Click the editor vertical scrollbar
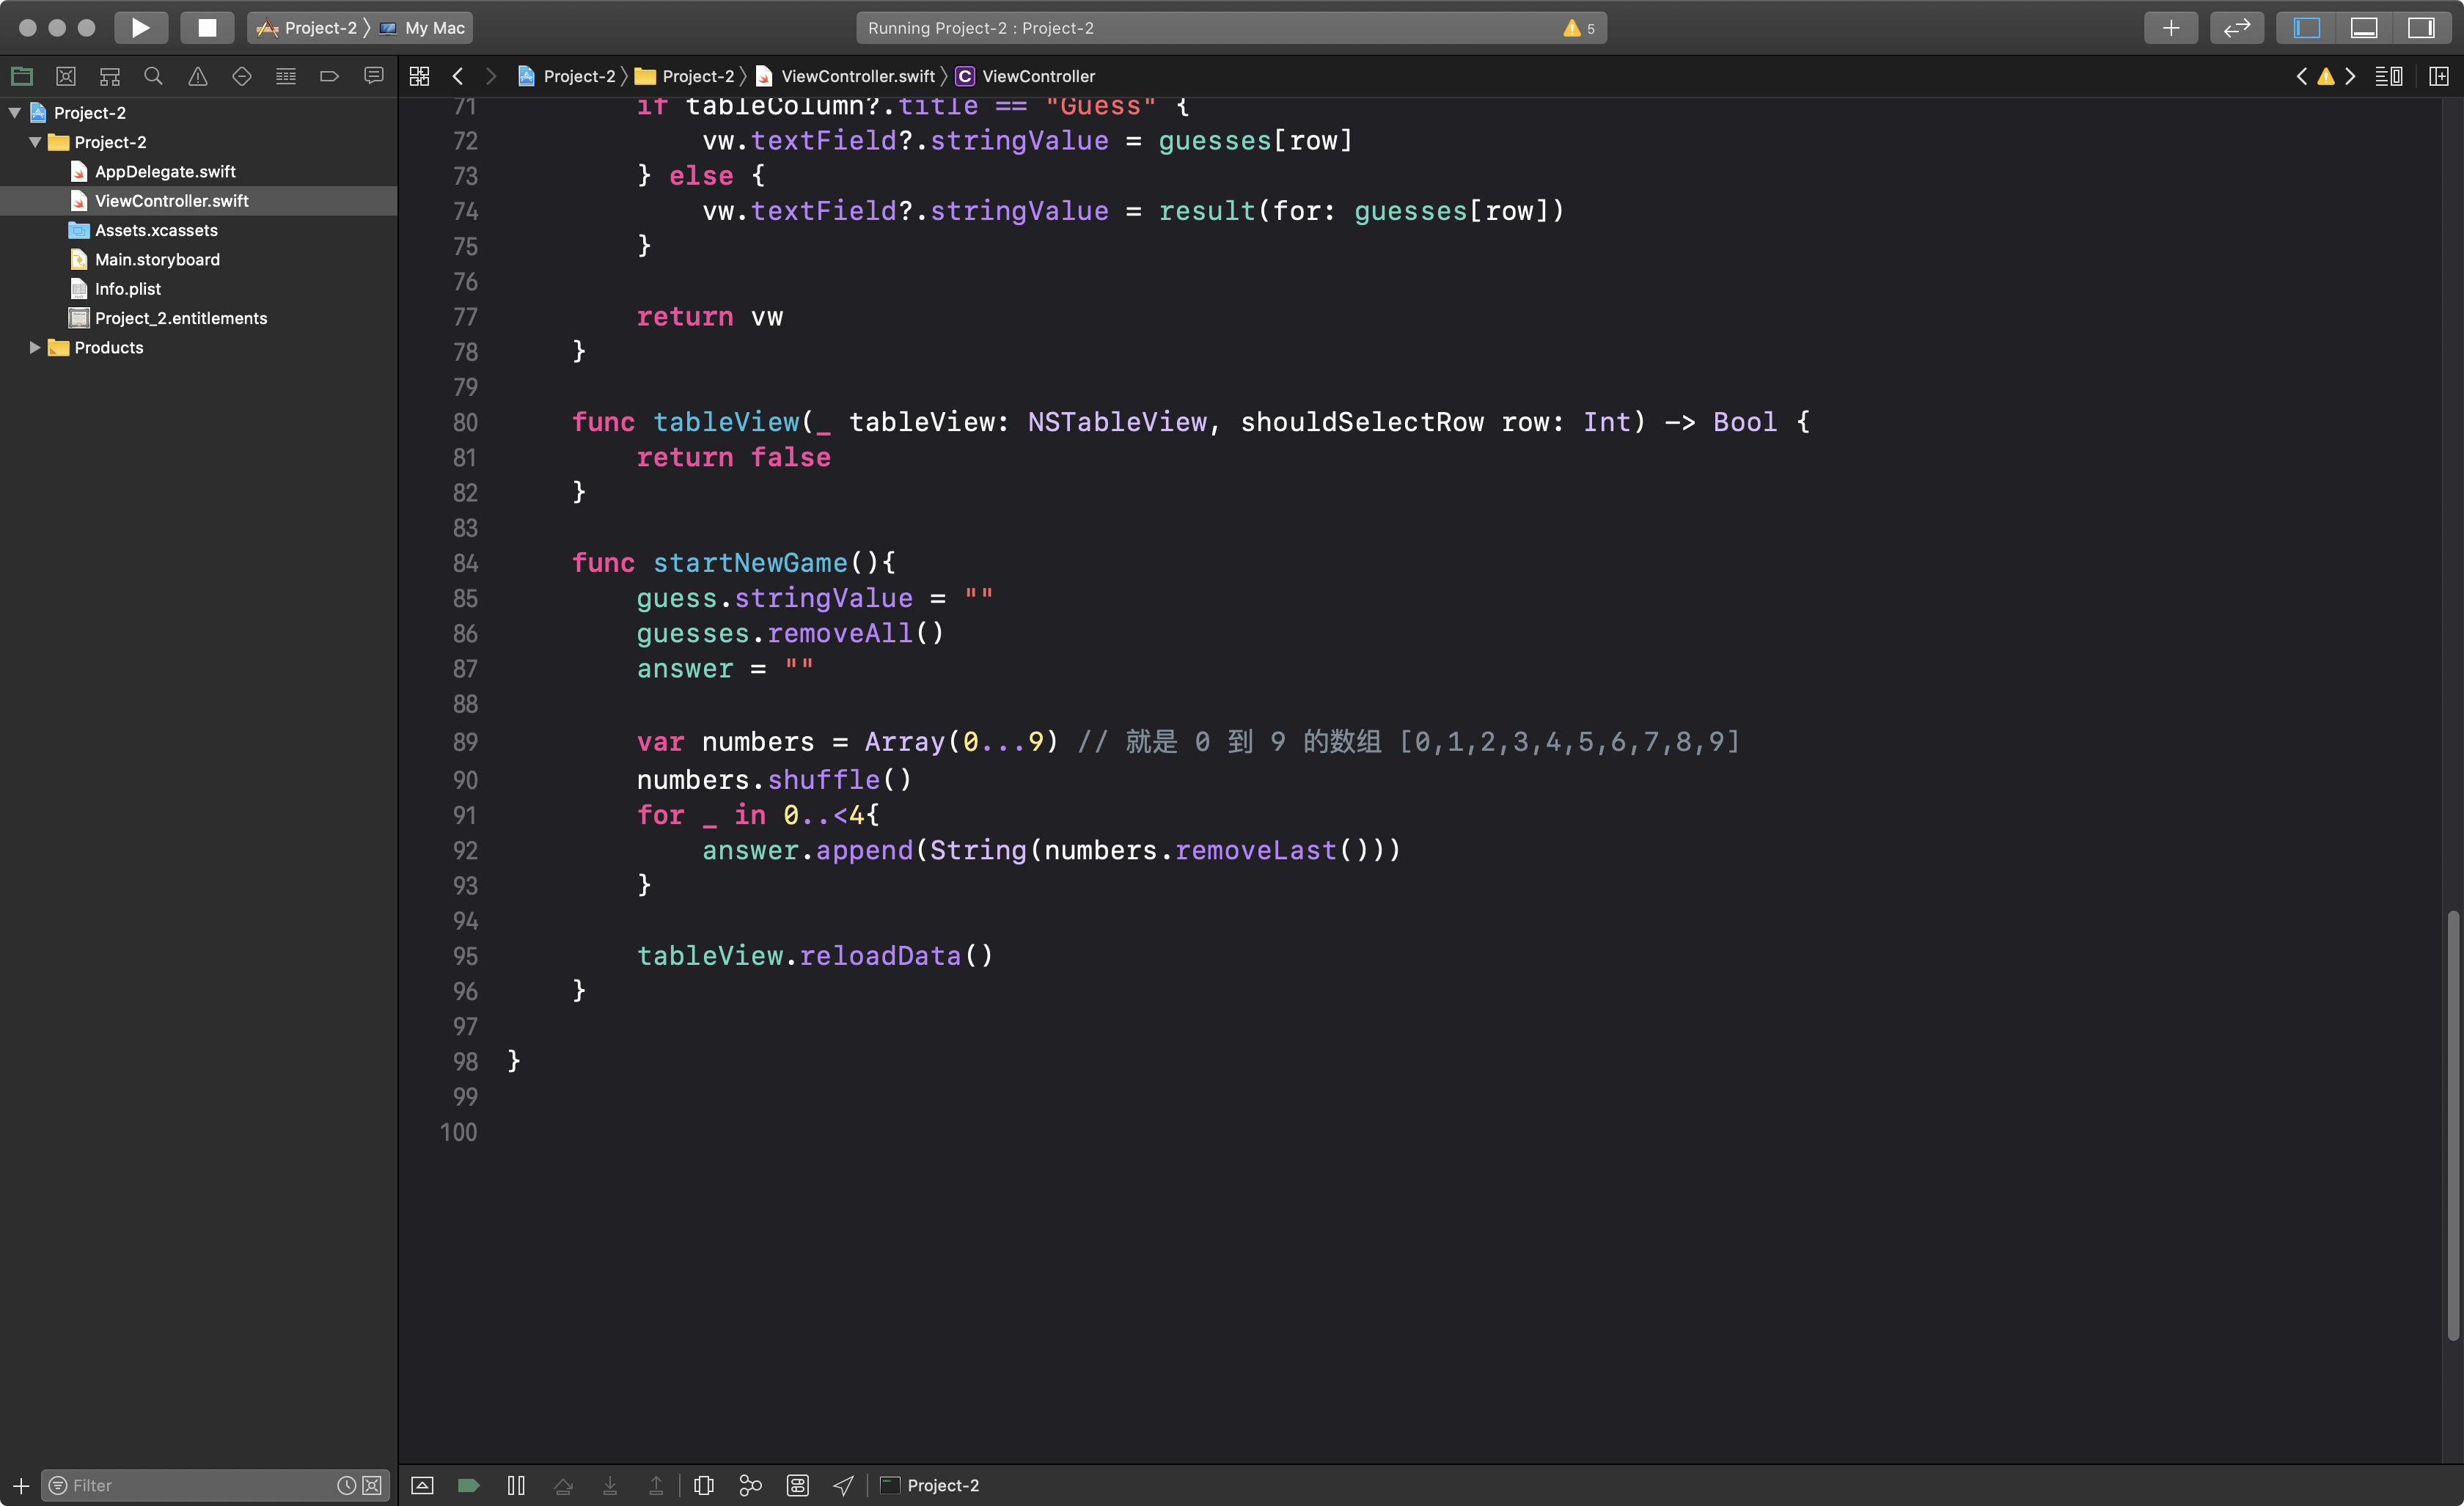2464x1506 pixels. point(2452,1125)
